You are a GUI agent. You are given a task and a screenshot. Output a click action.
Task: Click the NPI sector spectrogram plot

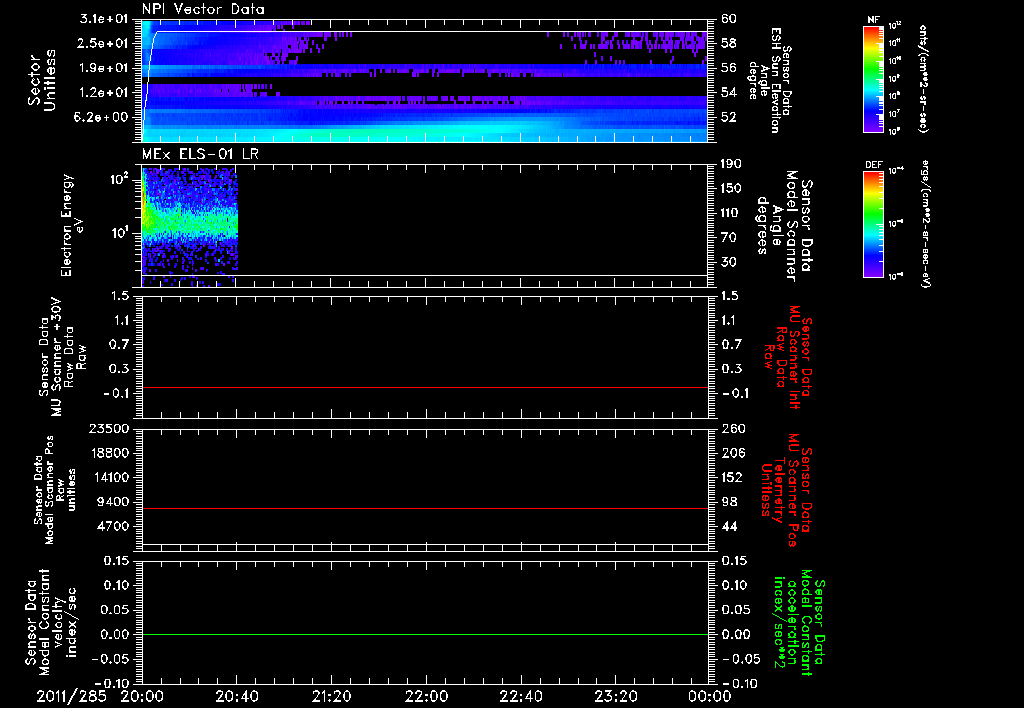point(424,81)
